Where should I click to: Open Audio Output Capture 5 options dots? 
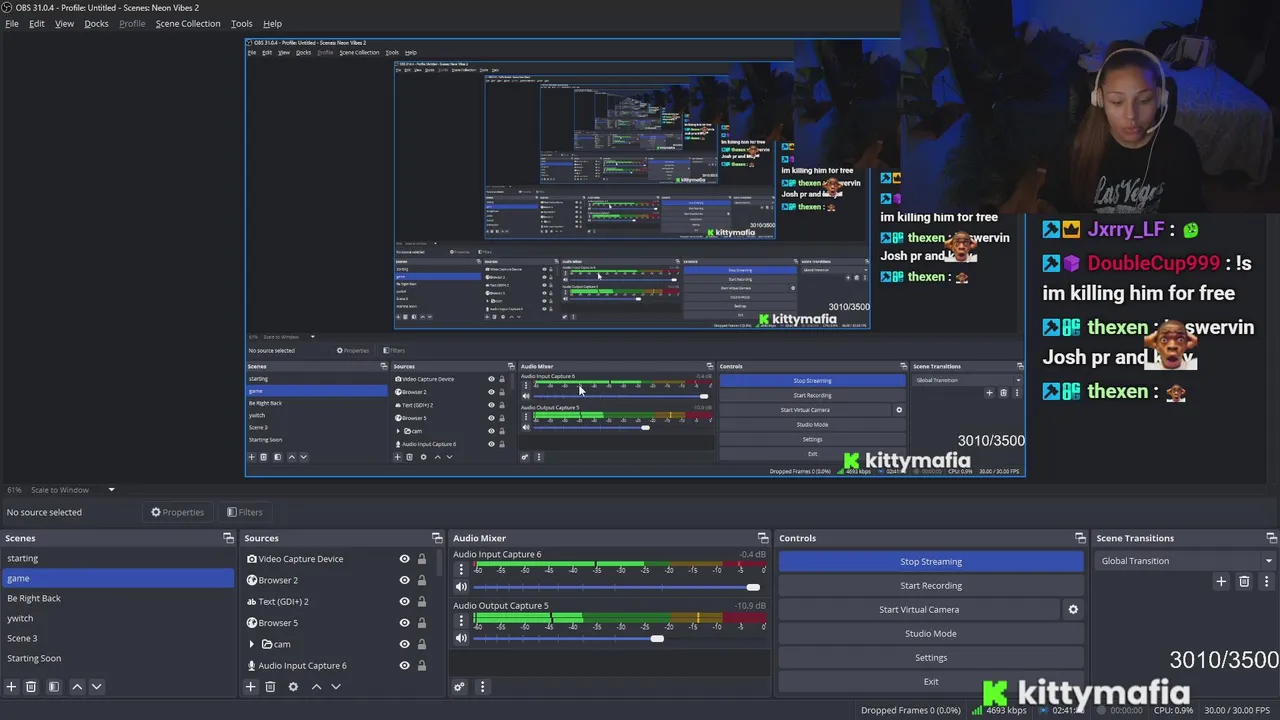tap(461, 620)
